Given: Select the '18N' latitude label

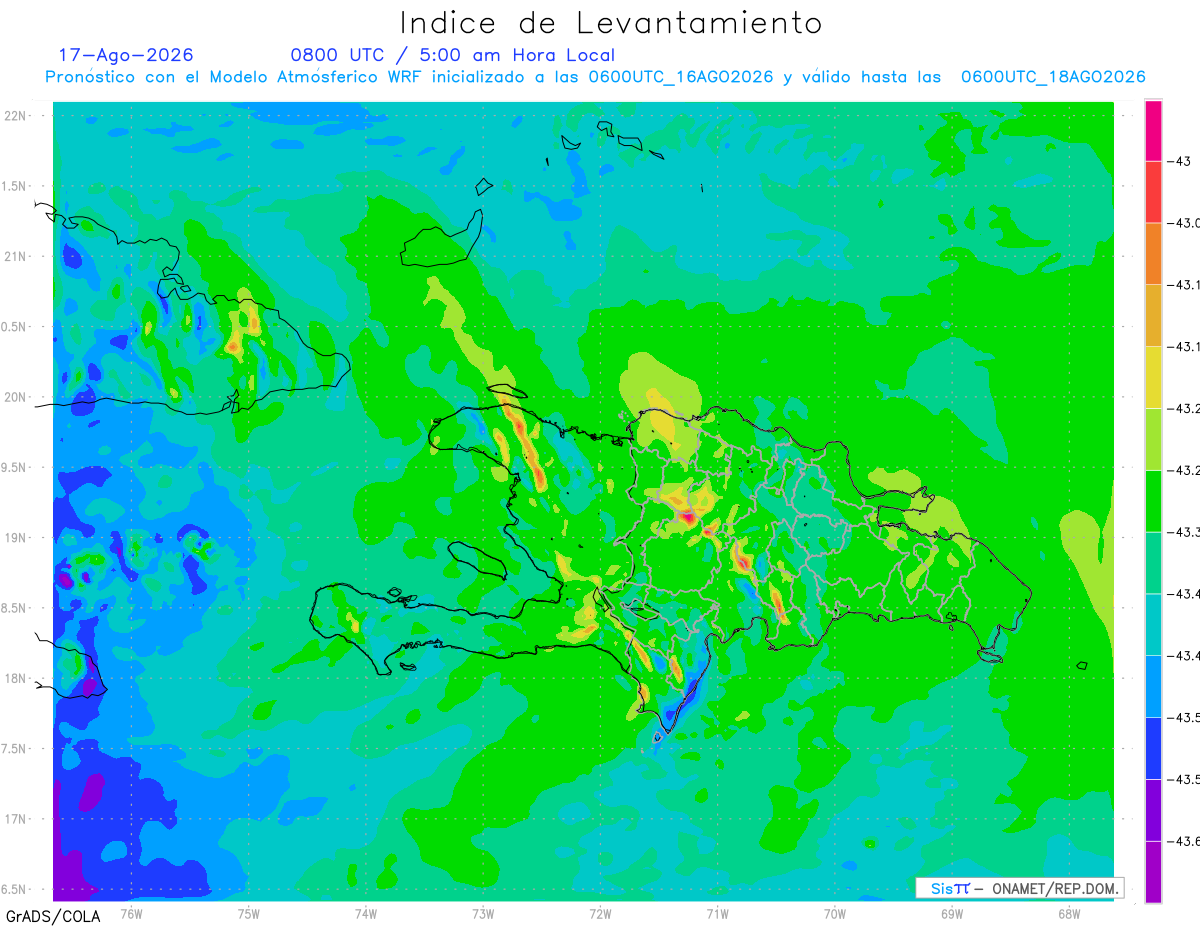Looking at the screenshot, I should pyautogui.click(x=16, y=678).
